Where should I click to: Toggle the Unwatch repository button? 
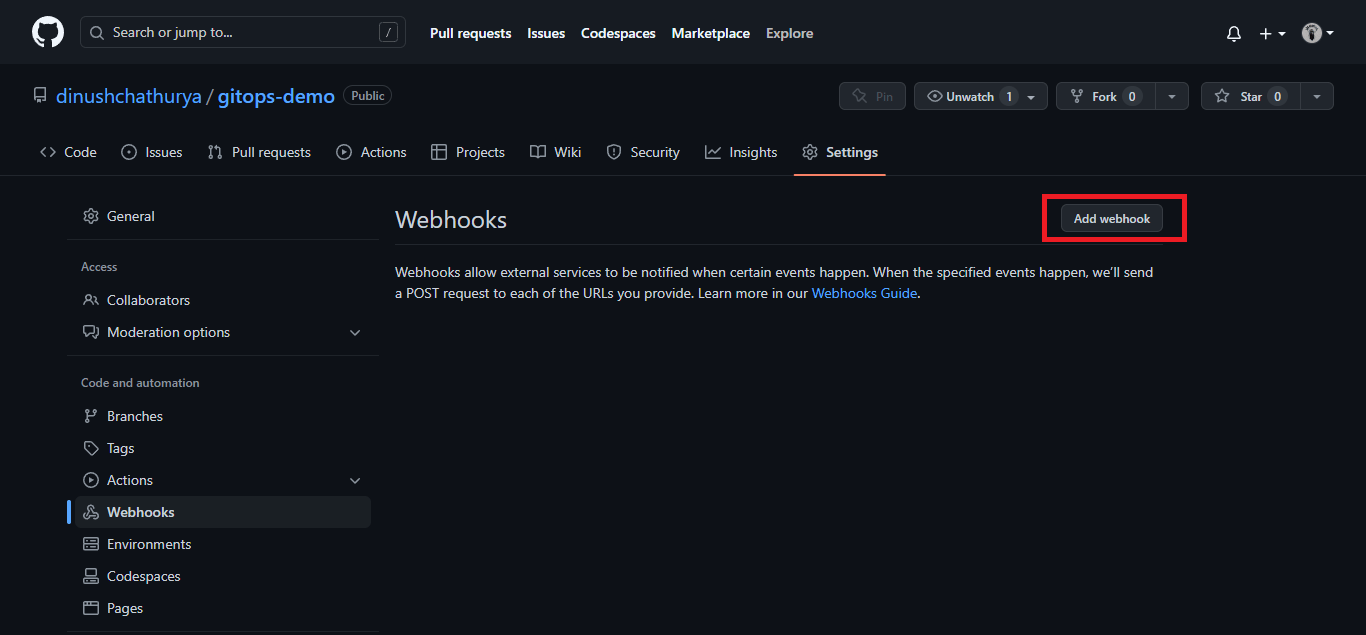click(968, 95)
